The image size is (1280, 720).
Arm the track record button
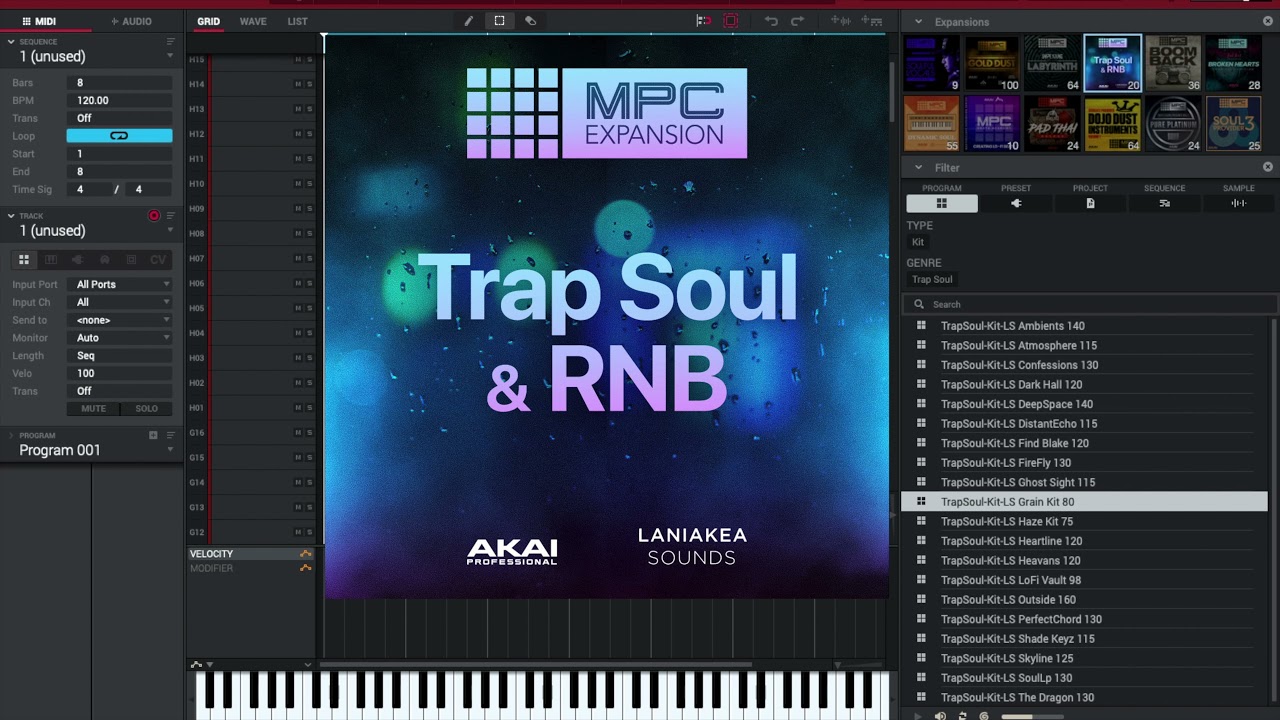[x=154, y=216]
